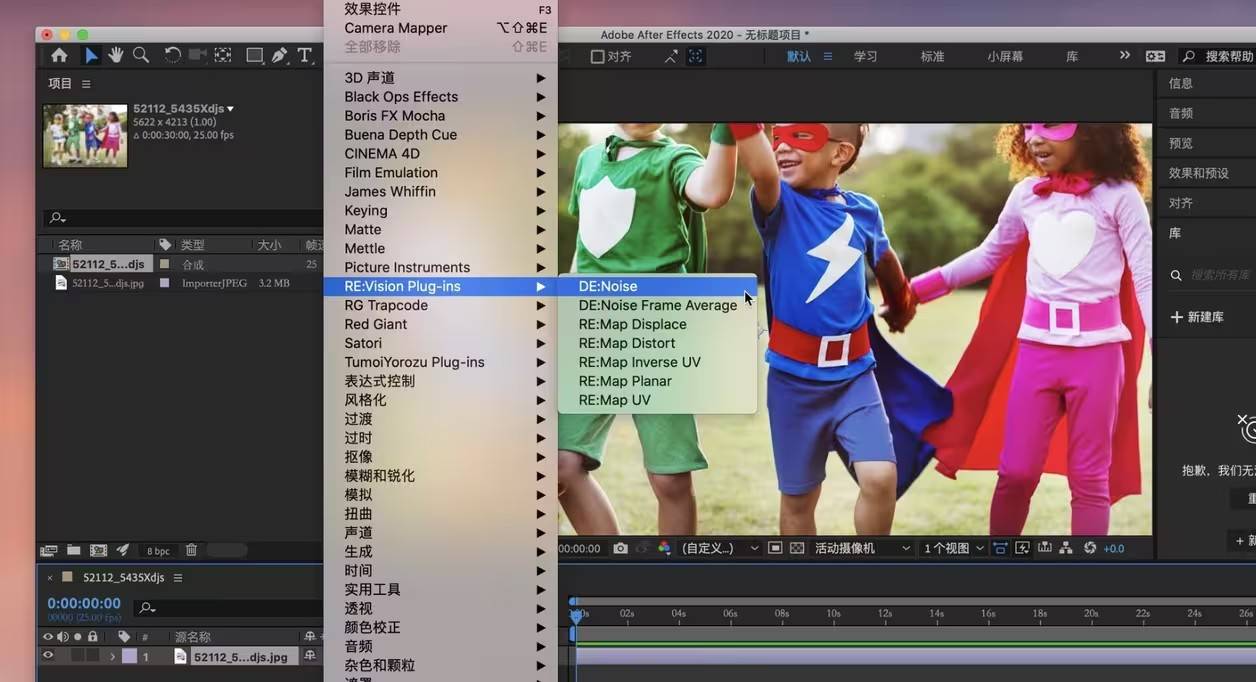Screen dimensions: 1256x682
Task: Select the Pen tool
Action: click(x=280, y=56)
